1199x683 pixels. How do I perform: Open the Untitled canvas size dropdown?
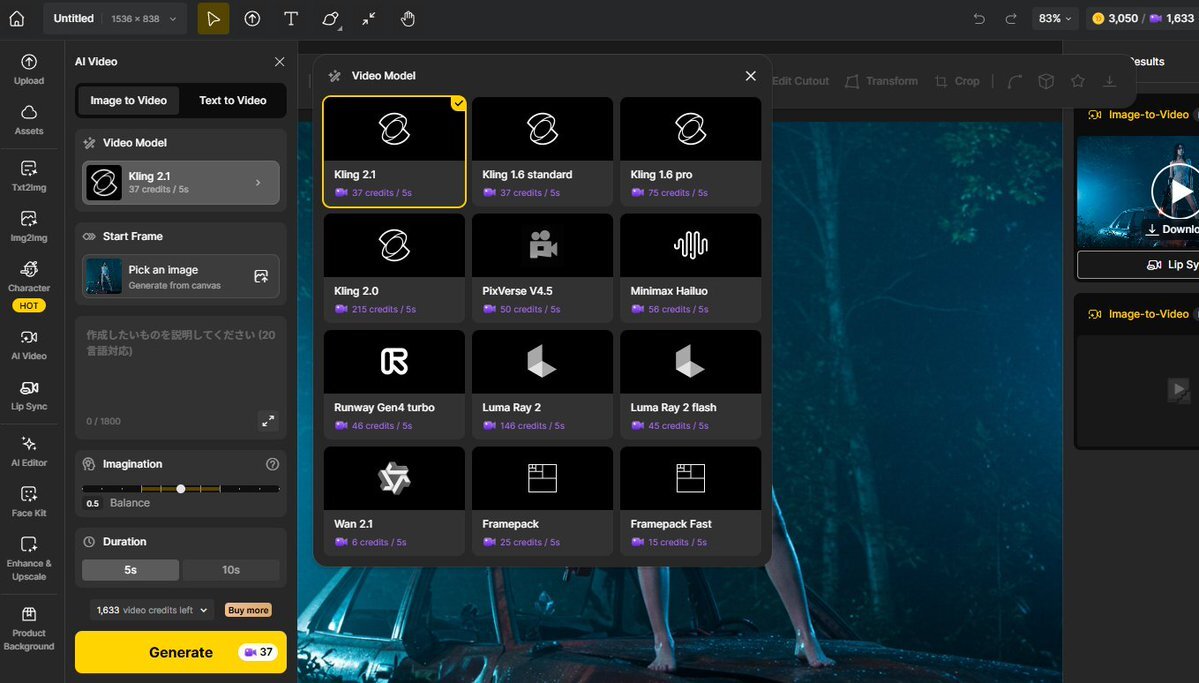click(115, 18)
